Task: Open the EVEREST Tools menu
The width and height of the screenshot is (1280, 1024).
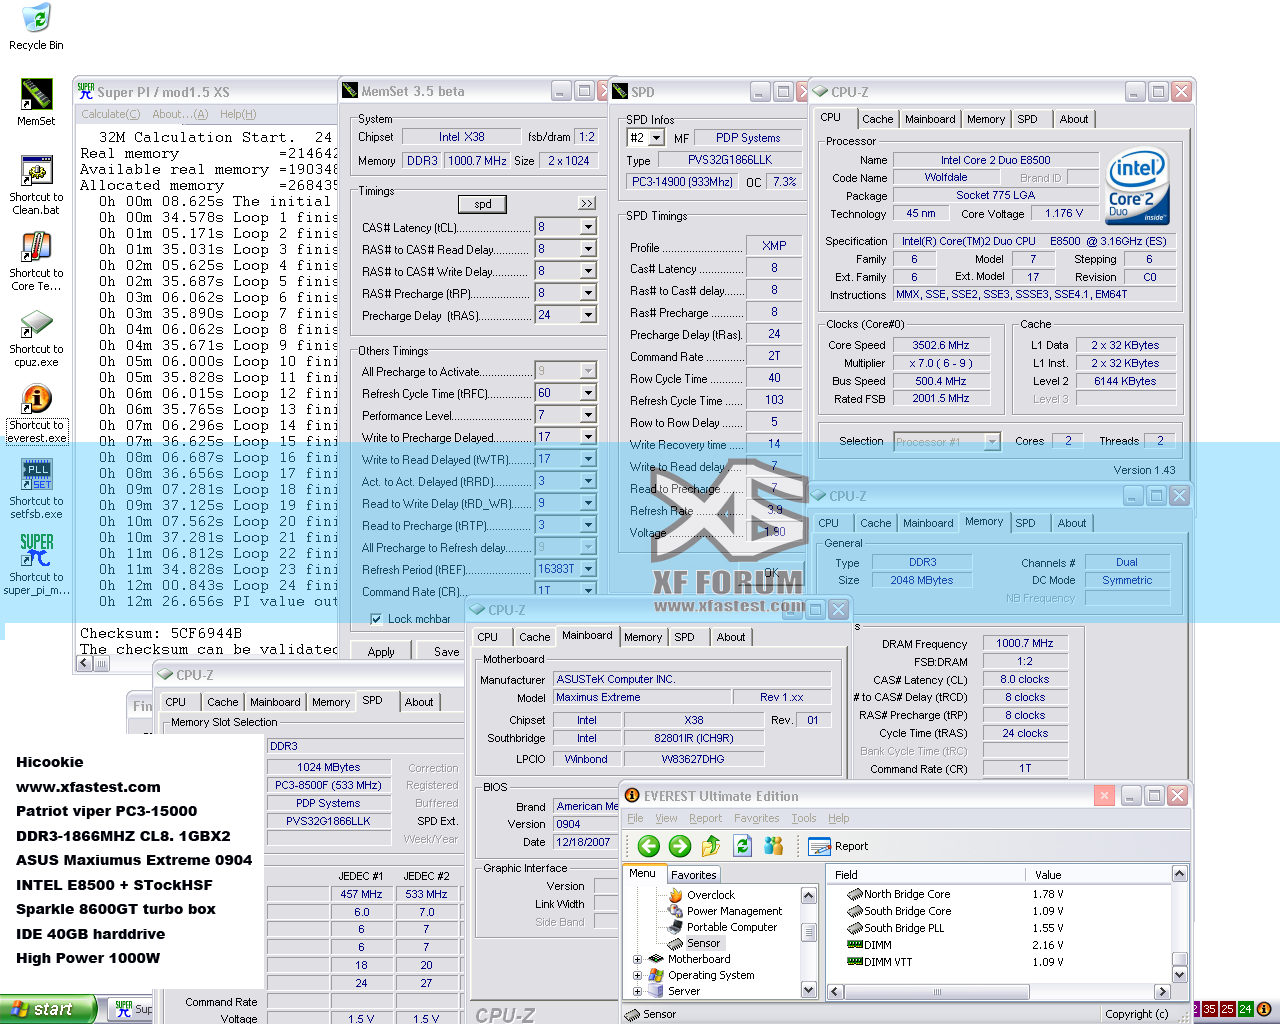Action: click(x=804, y=818)
